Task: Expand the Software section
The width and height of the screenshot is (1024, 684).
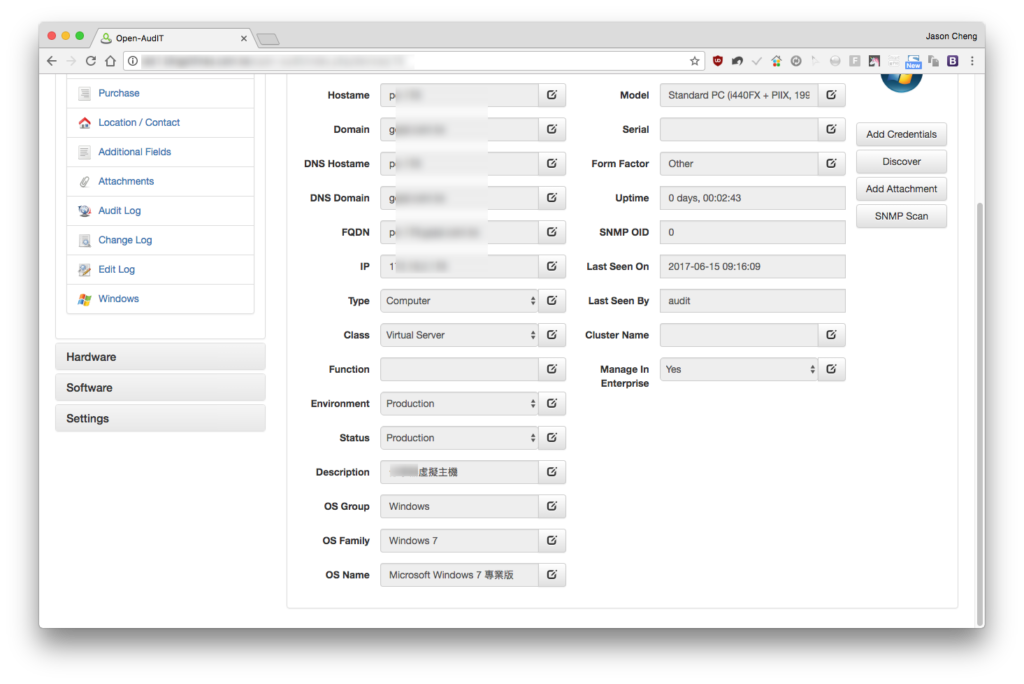Action: pyautogui.click(x=160, y=388)
